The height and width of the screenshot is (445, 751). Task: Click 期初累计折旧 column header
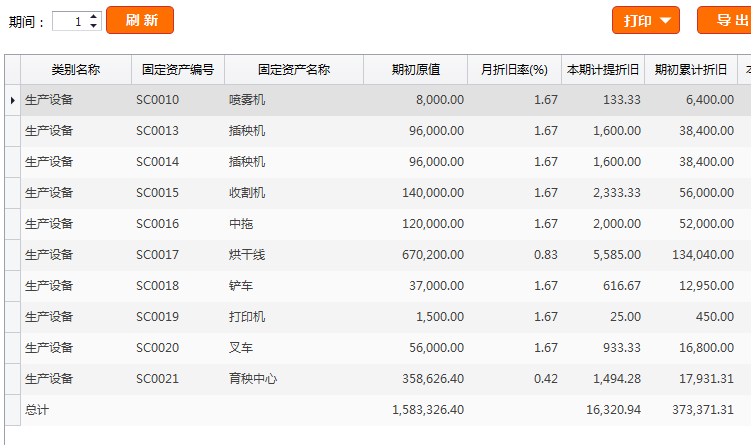690,70
